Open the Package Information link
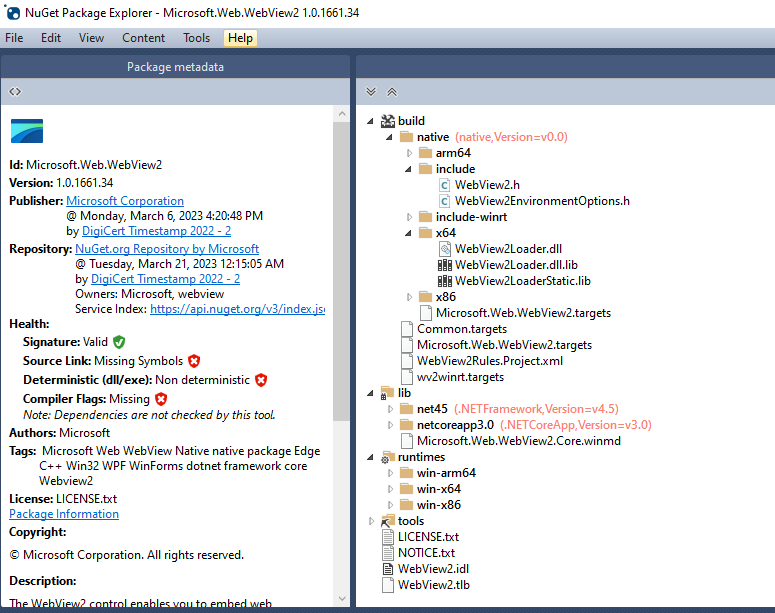Viewport: 775px width, 613px height. pos(64,514)
